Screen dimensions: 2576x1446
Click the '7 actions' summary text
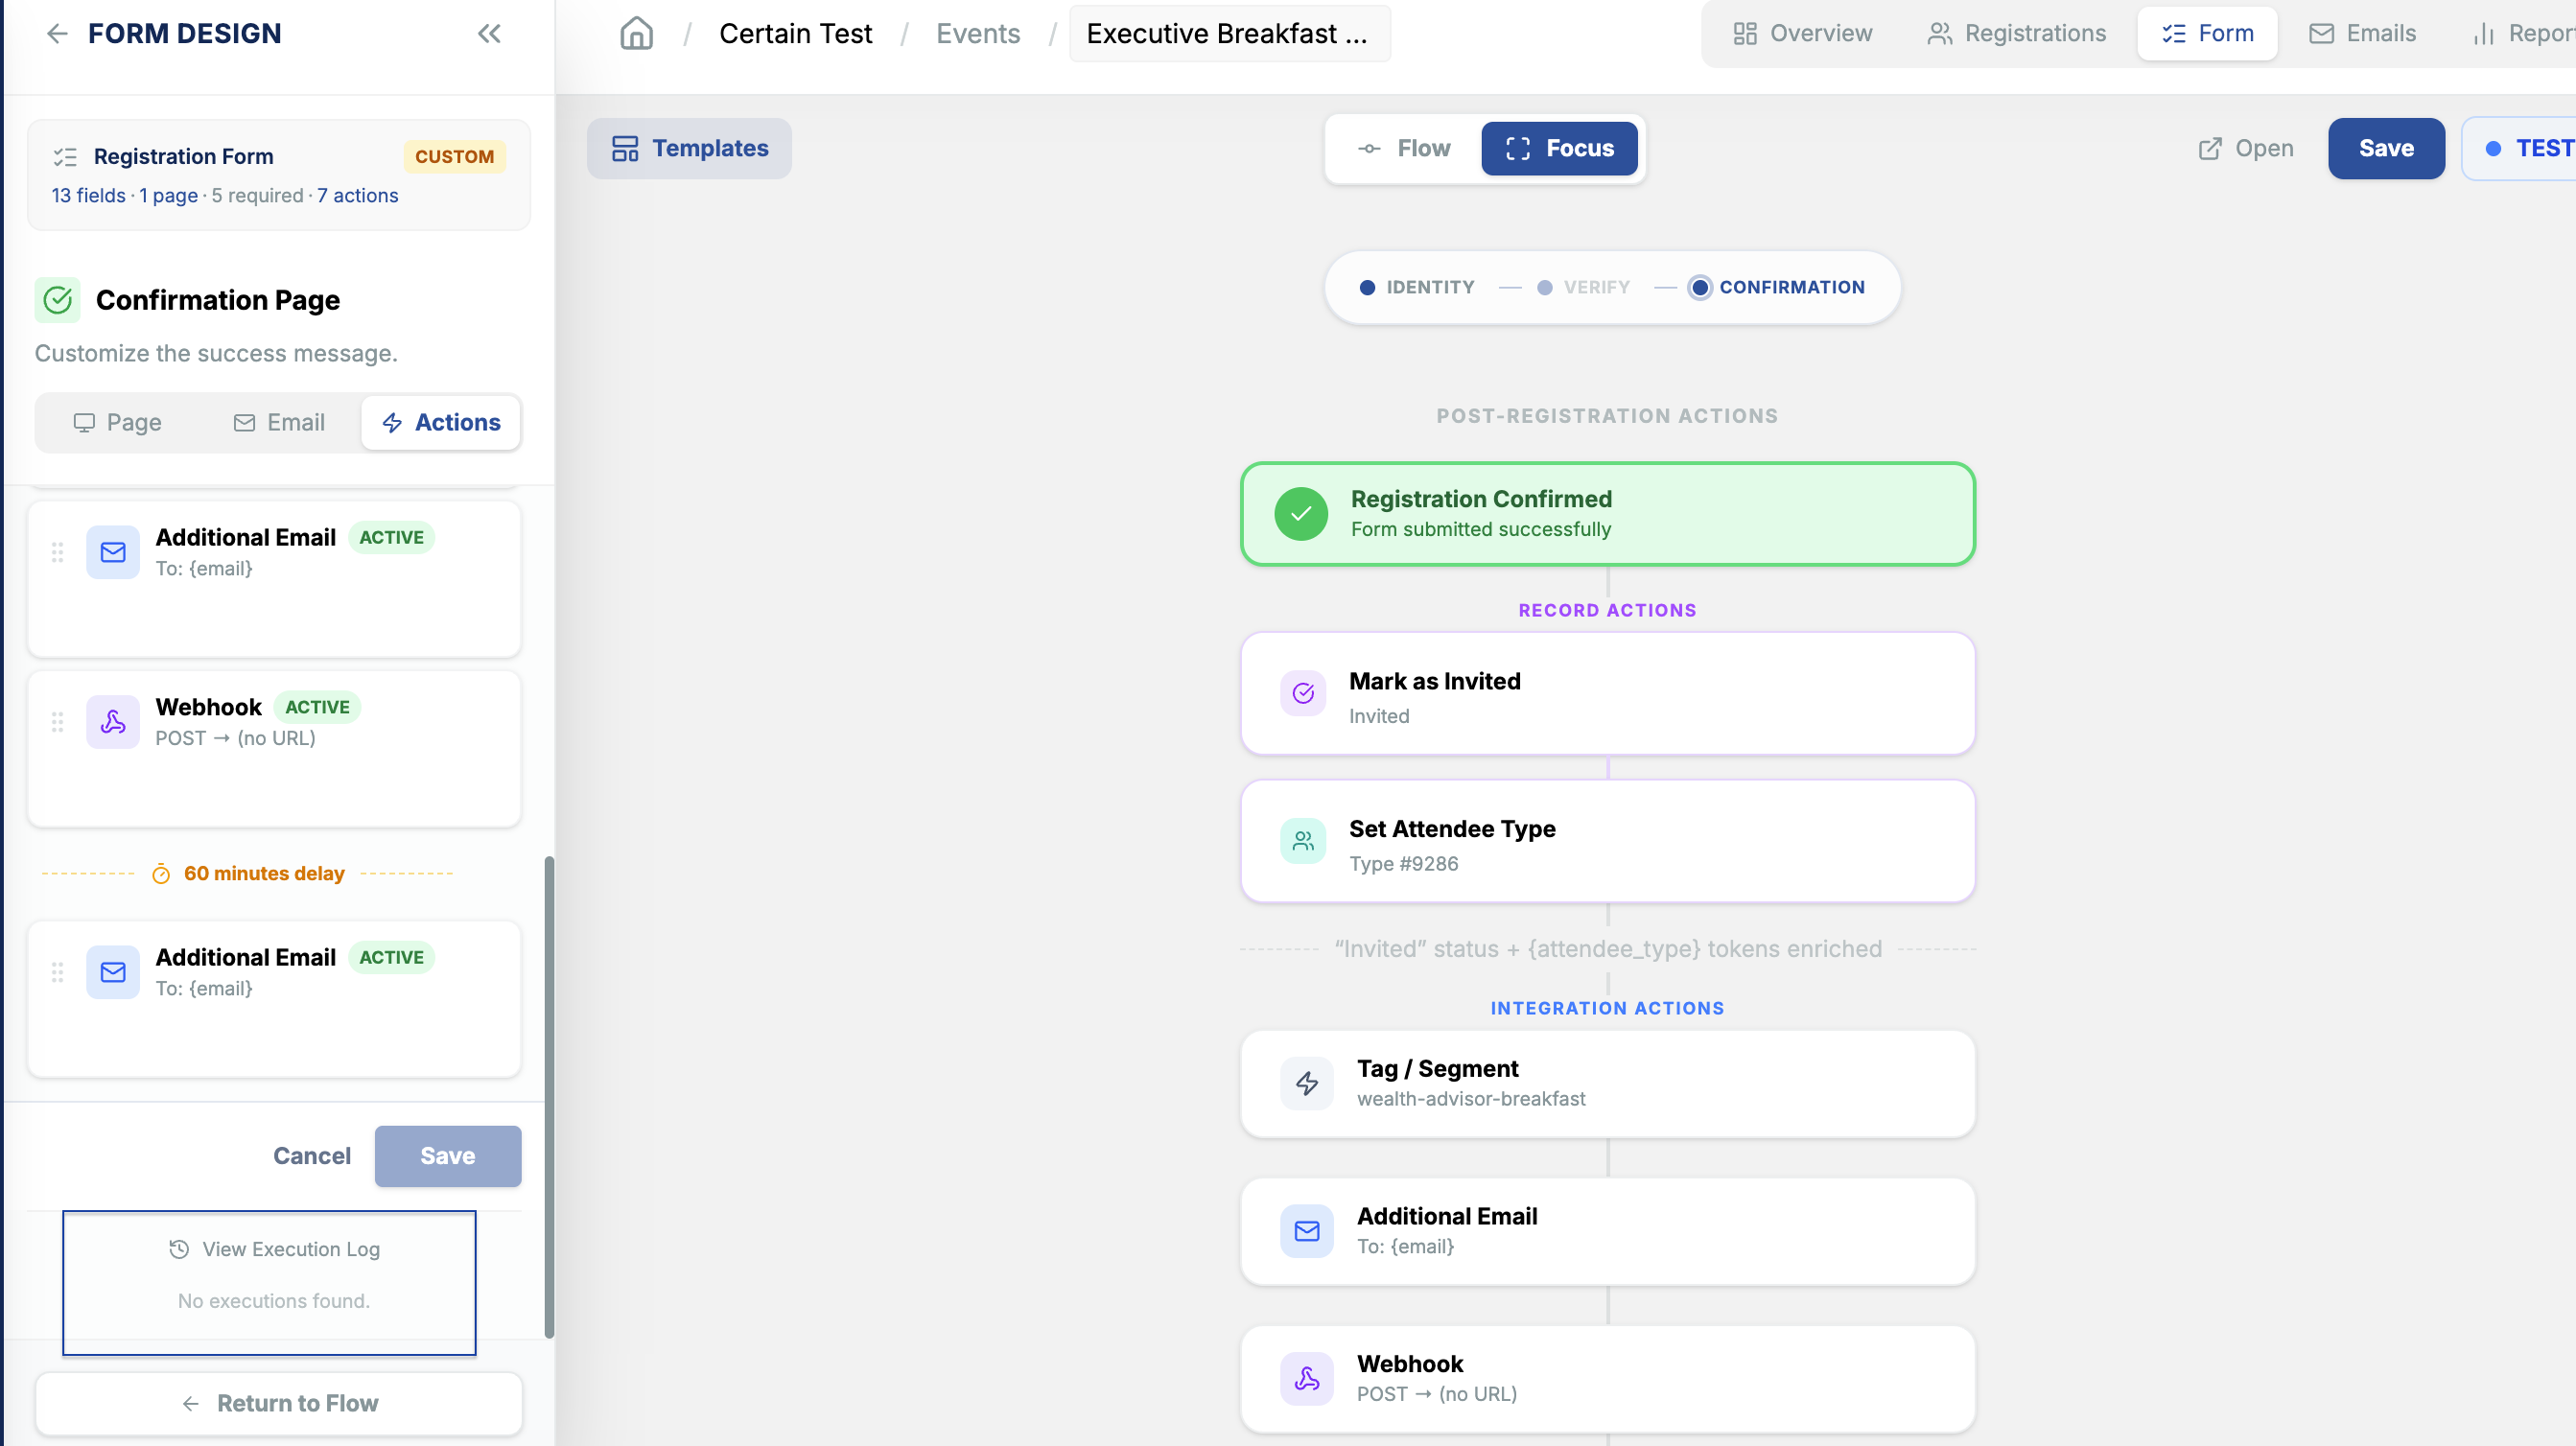coord(357,195)
